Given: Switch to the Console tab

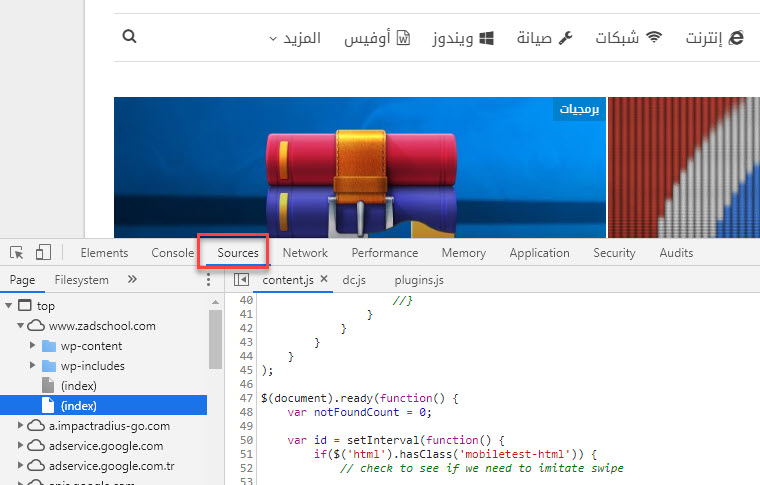Looking at the screenshot, I should [173, 252].
